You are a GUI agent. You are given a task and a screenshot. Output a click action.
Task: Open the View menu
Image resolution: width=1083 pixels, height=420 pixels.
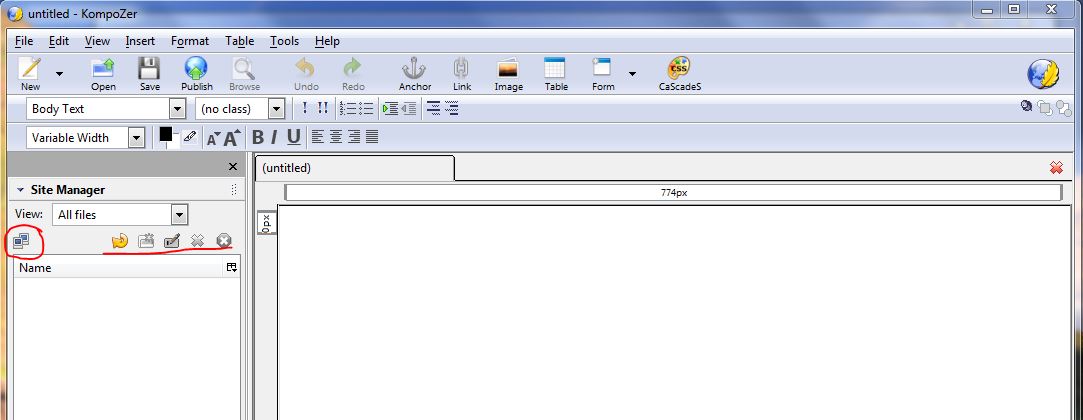click(97, 41)
